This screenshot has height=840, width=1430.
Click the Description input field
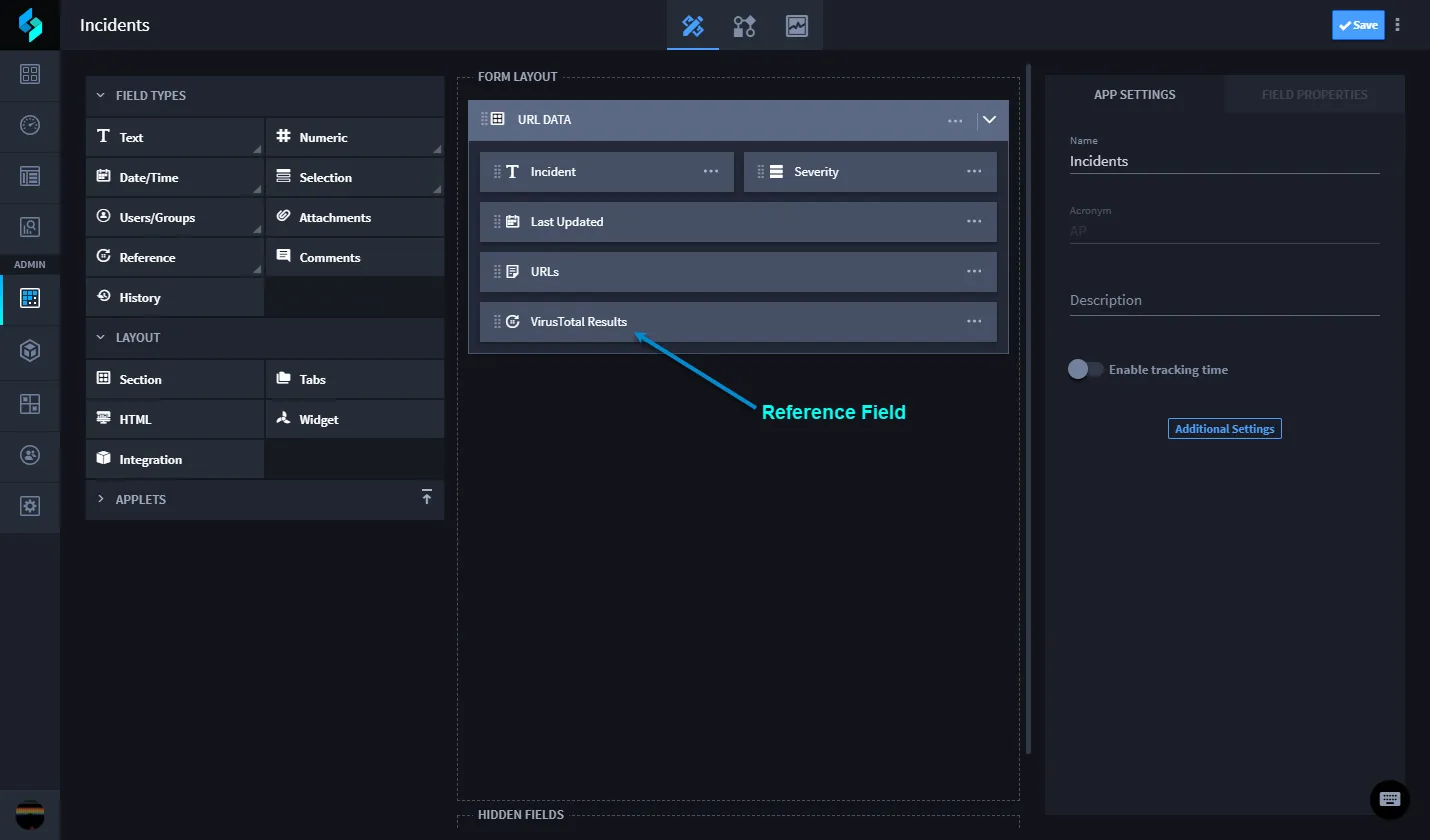point(1225,300)
